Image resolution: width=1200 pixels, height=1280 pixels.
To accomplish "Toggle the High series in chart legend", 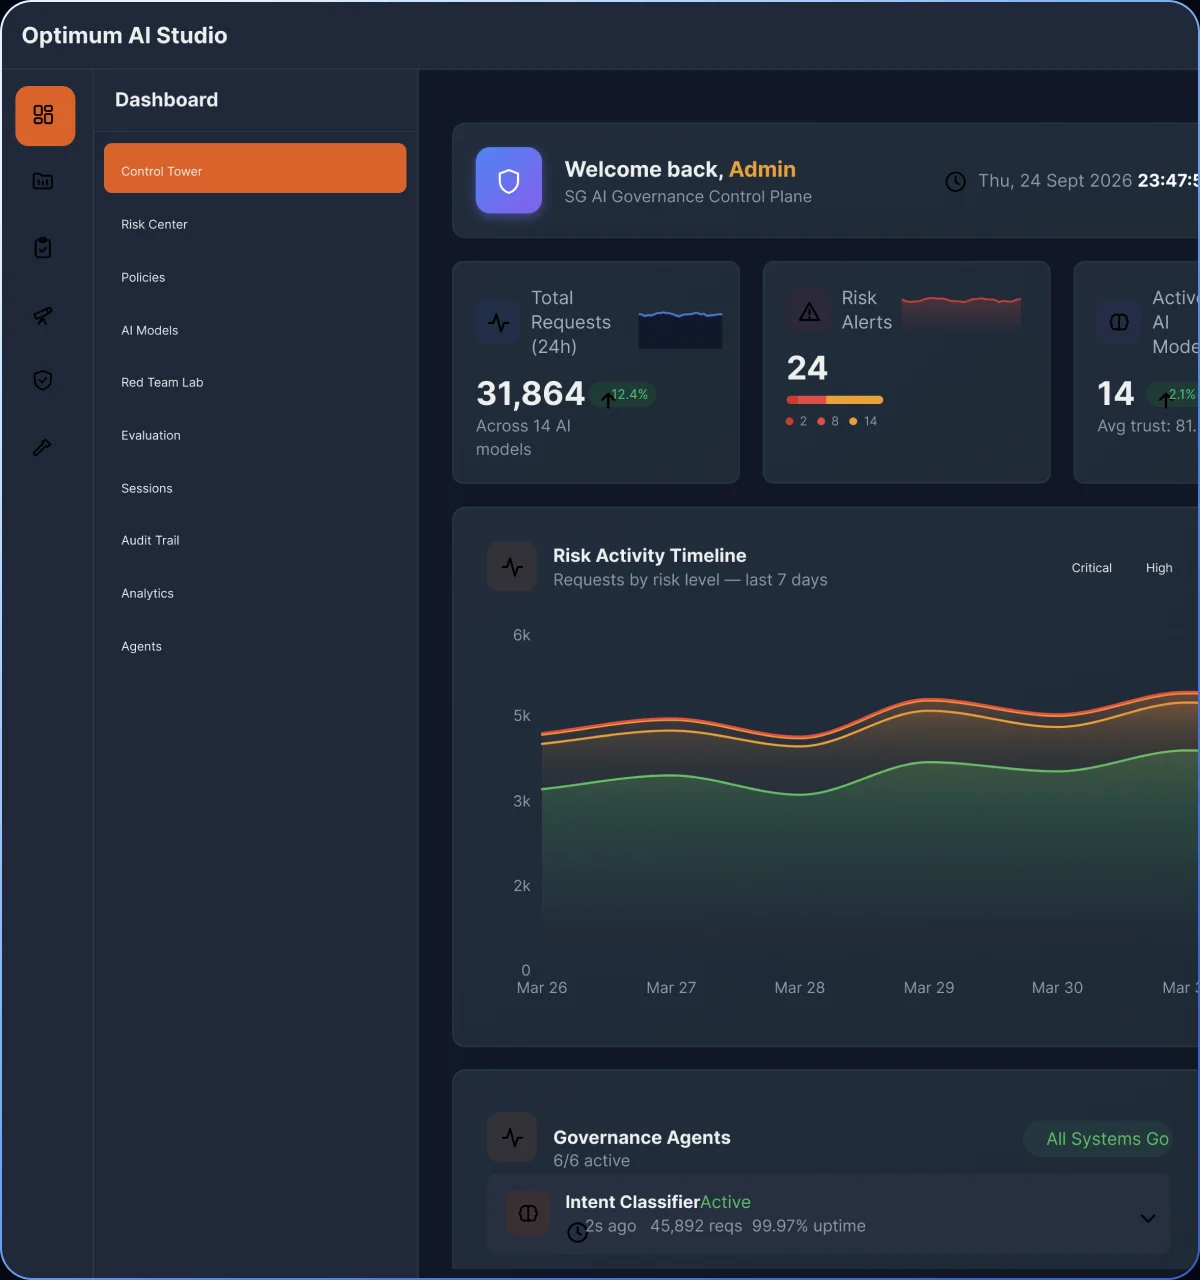I will 1159,568.
